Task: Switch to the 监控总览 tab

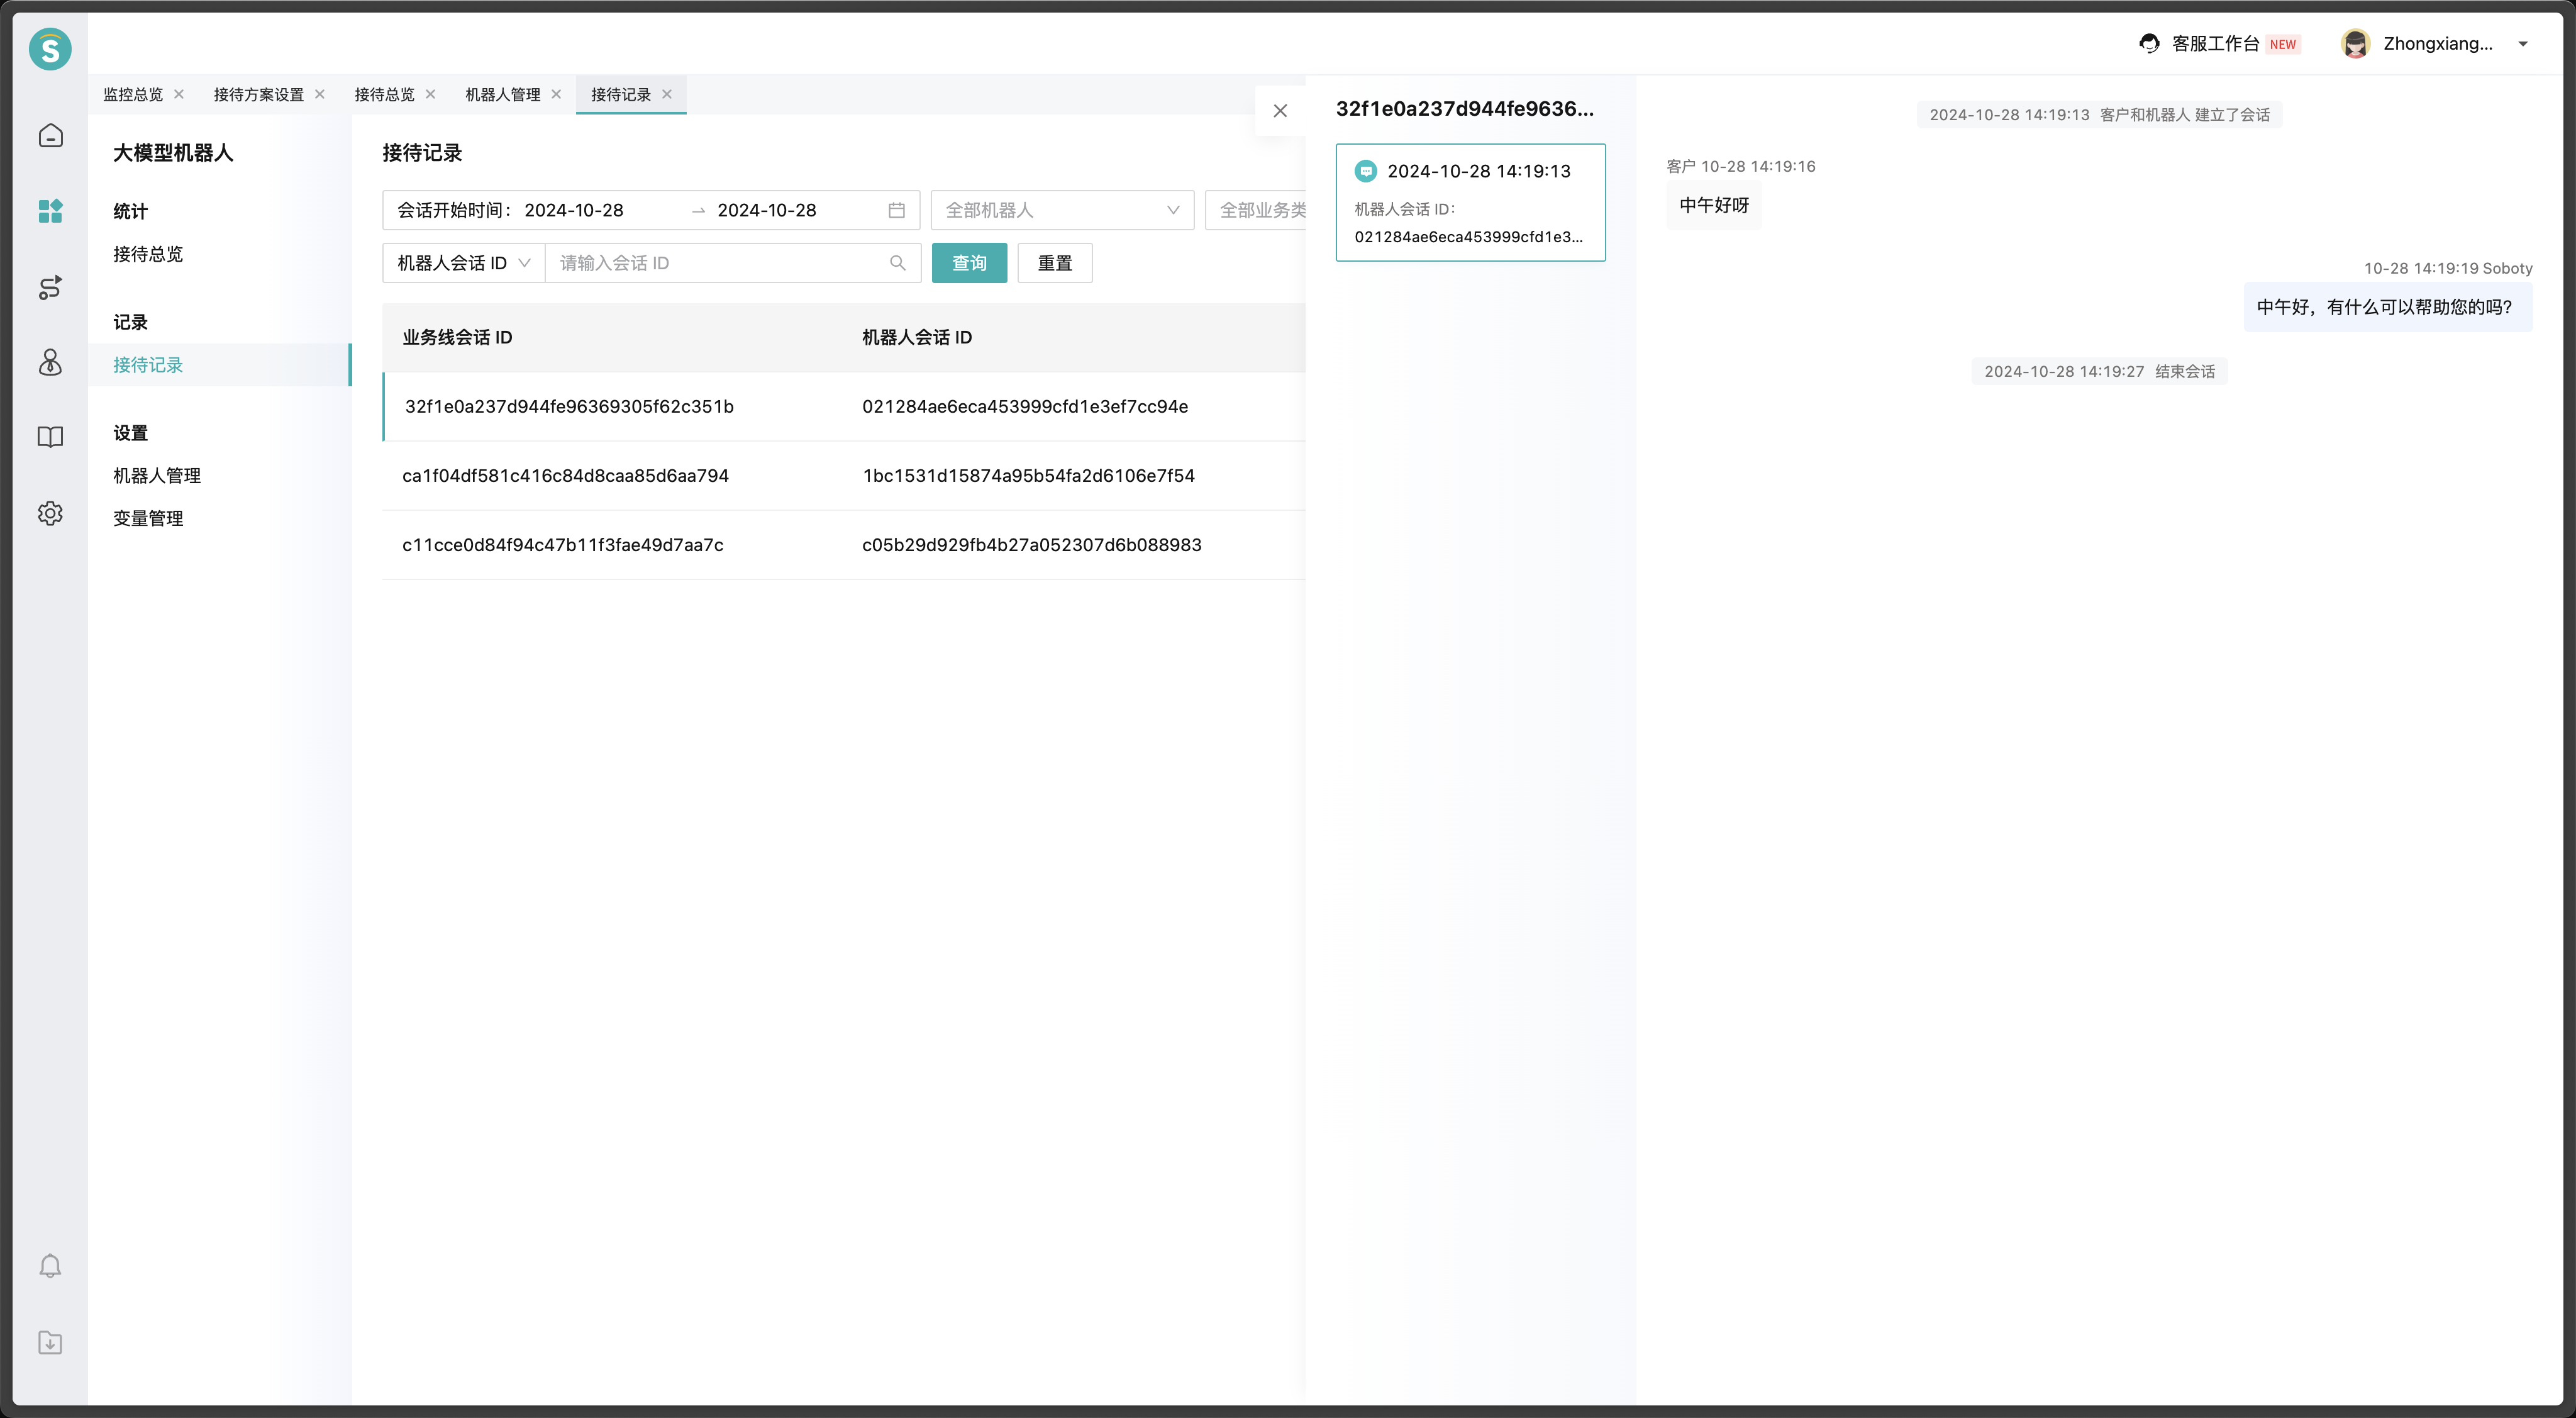Action: (133, 94)
